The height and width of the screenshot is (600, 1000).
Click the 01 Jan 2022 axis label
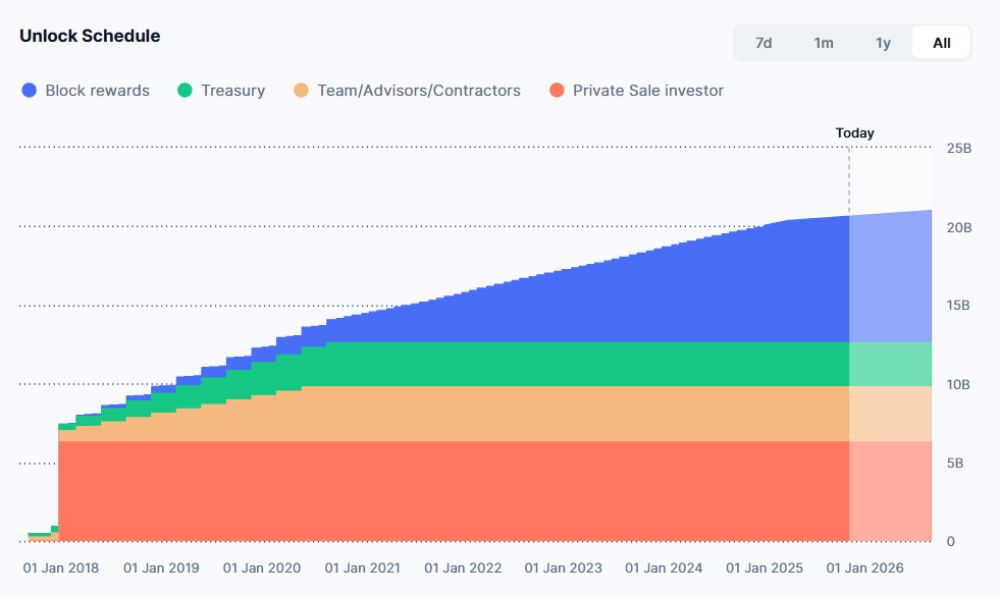(463, 568)
